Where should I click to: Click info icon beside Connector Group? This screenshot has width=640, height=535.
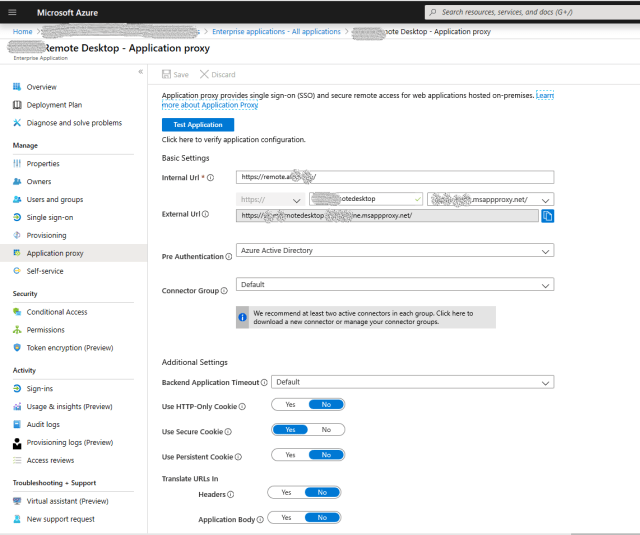(224, 291)
